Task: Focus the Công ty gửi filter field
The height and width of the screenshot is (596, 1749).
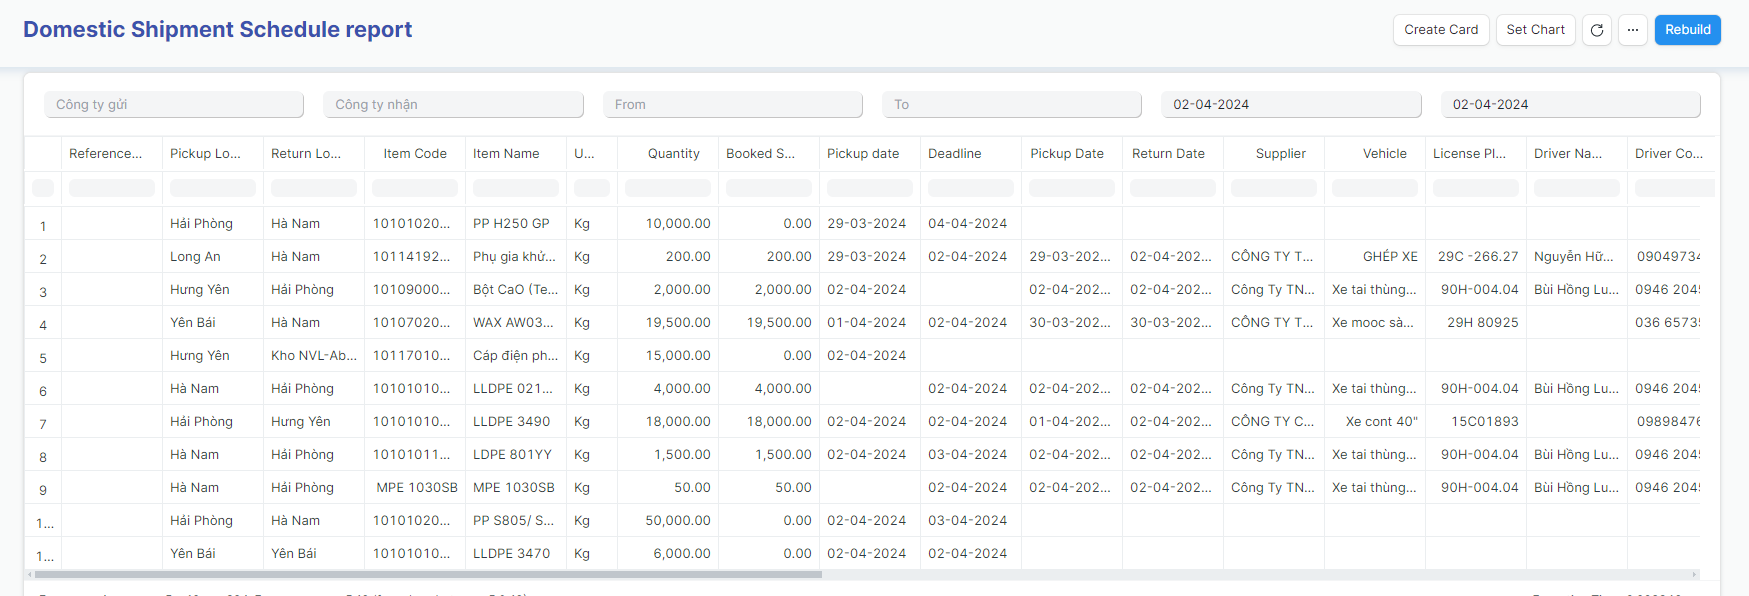Action: (x=174, y=105)
